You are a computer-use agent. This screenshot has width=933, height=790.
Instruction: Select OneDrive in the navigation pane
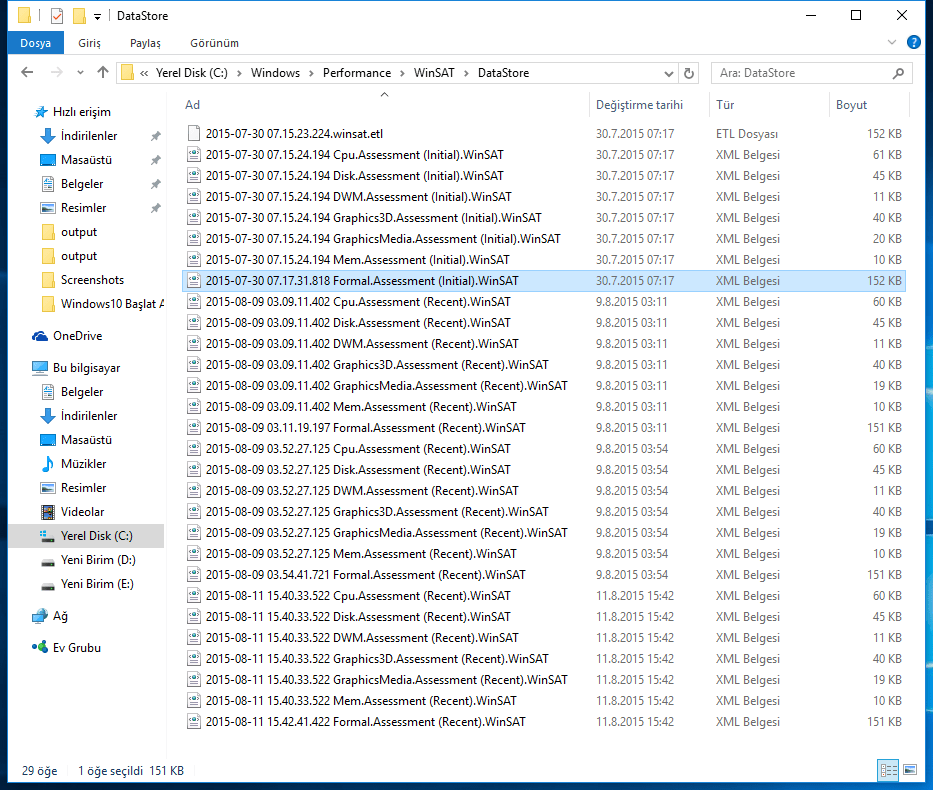(77, 336)
